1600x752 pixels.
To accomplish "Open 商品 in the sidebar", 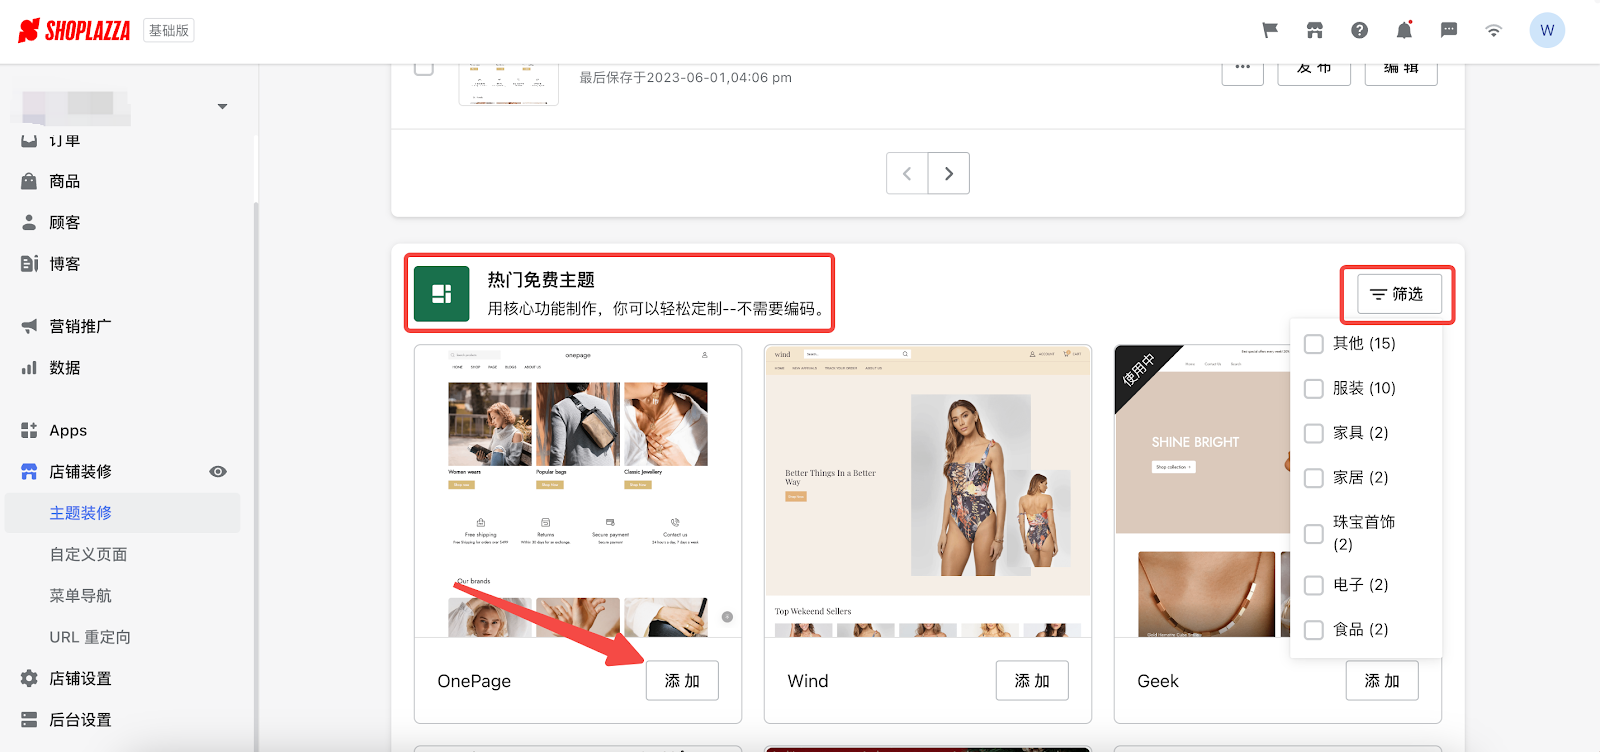I will pos(64,181).
